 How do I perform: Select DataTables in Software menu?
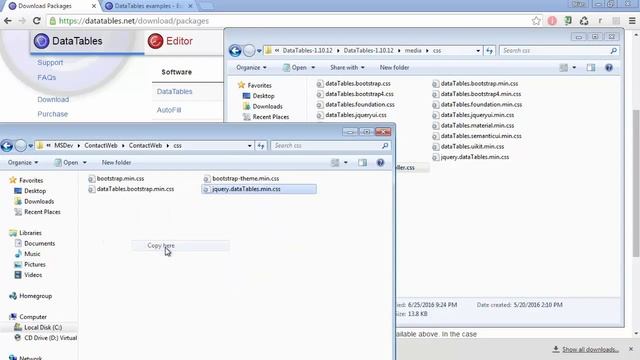pyautogui.click(x=174, y=92)
